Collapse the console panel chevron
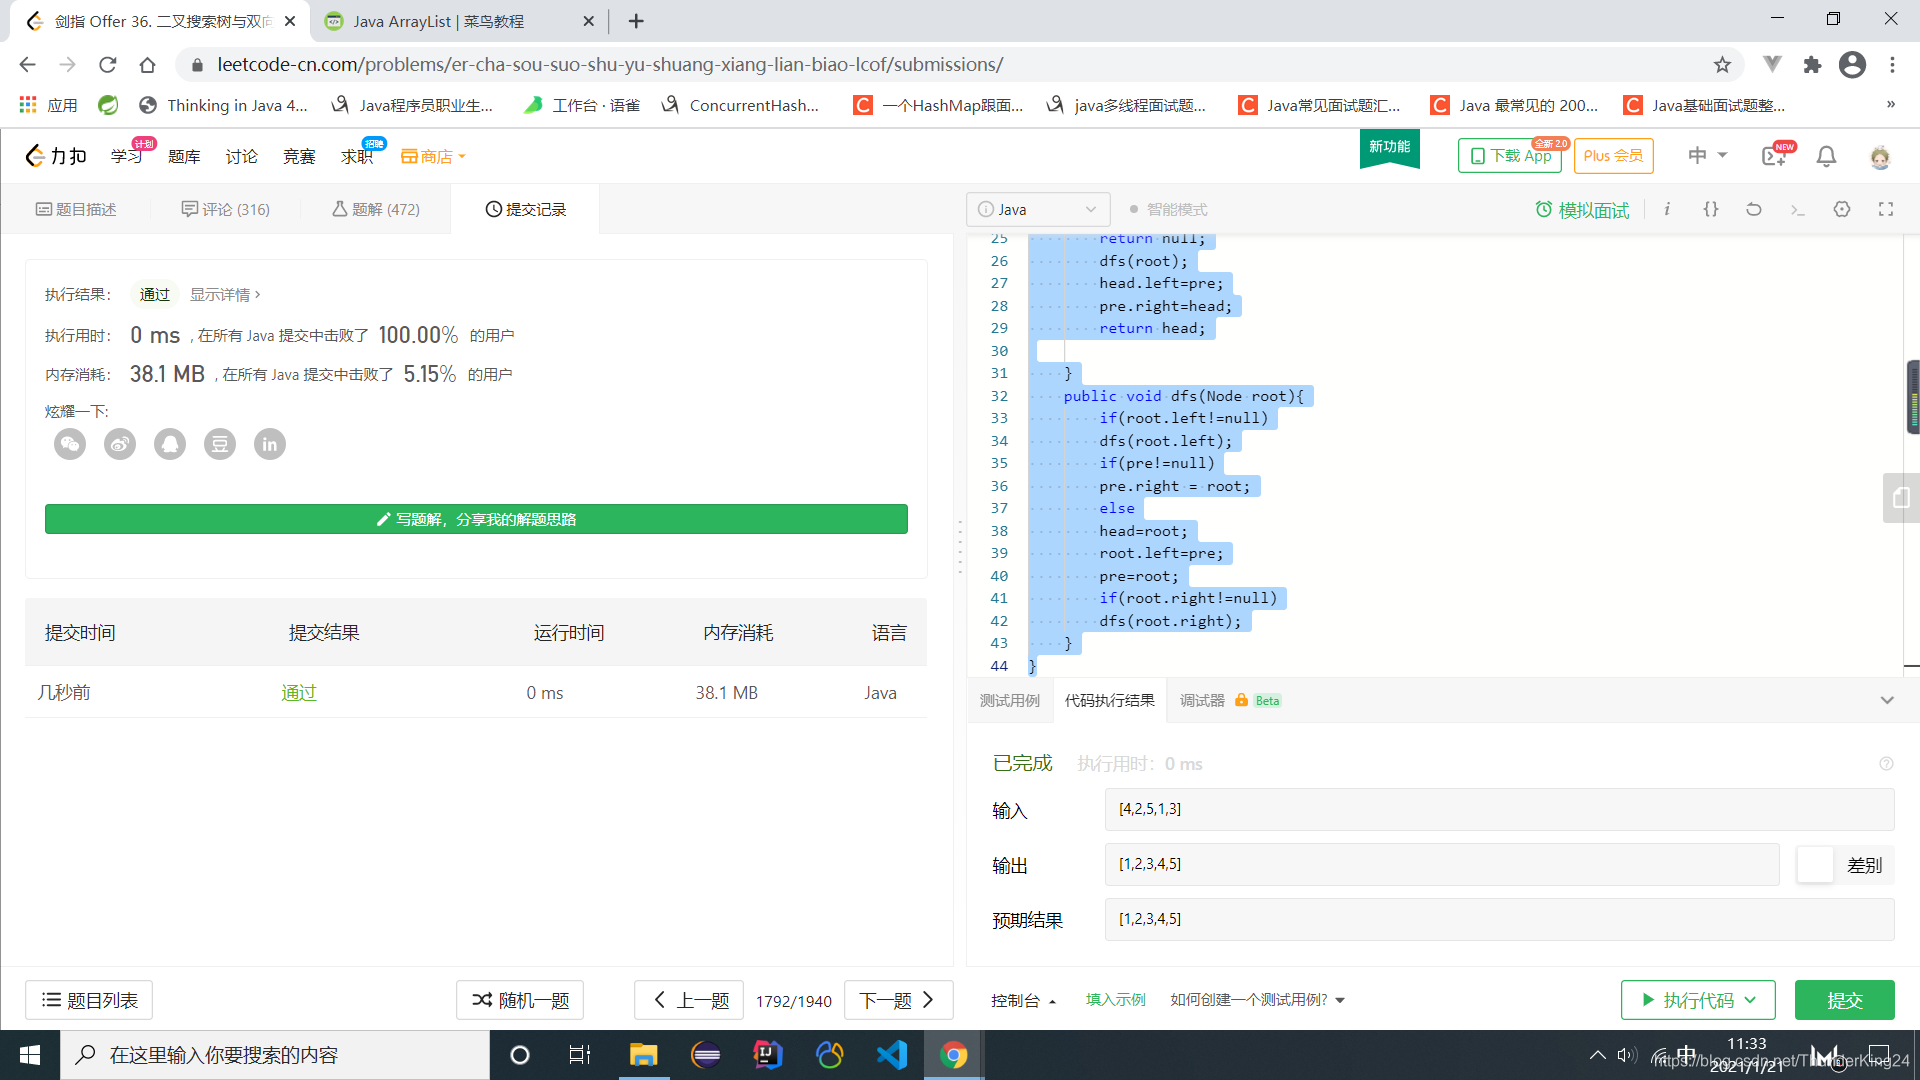Viewport: 1920px width, 1080px height. coord(1887,700)
